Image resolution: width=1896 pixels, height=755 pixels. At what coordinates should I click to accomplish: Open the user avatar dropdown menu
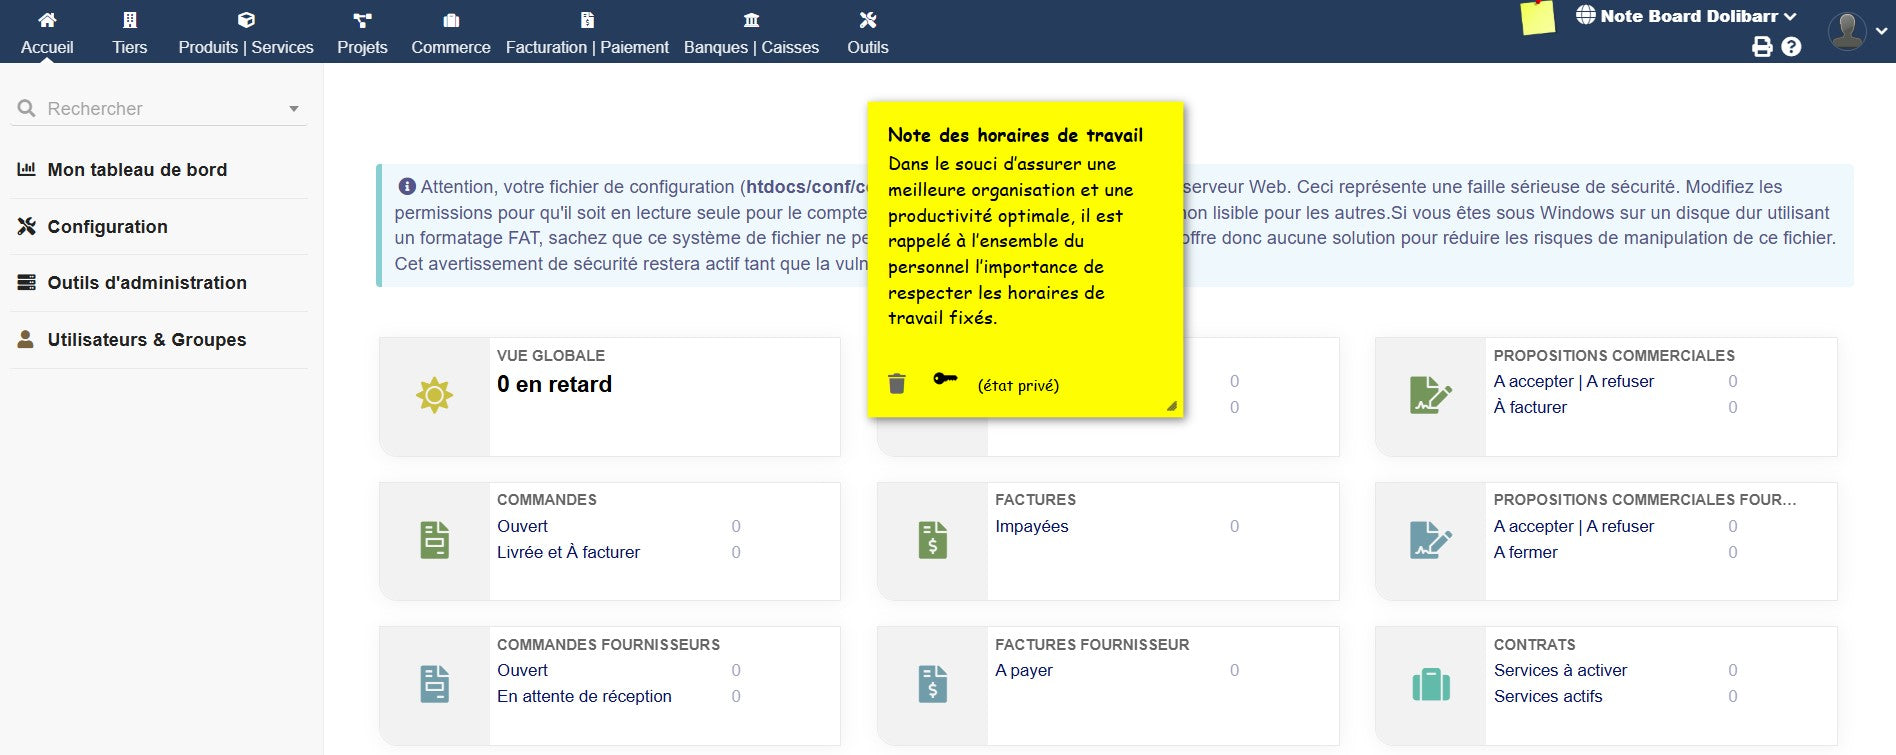[x=1857, y=31]
